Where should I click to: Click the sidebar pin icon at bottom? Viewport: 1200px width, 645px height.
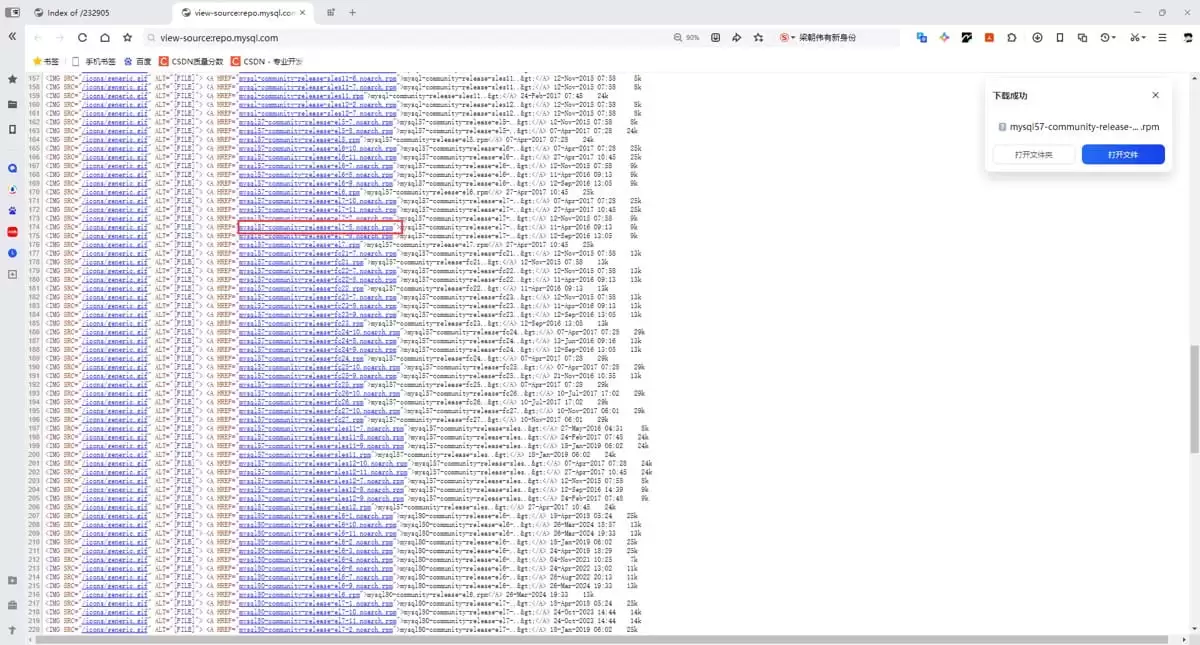coord(12,631)
